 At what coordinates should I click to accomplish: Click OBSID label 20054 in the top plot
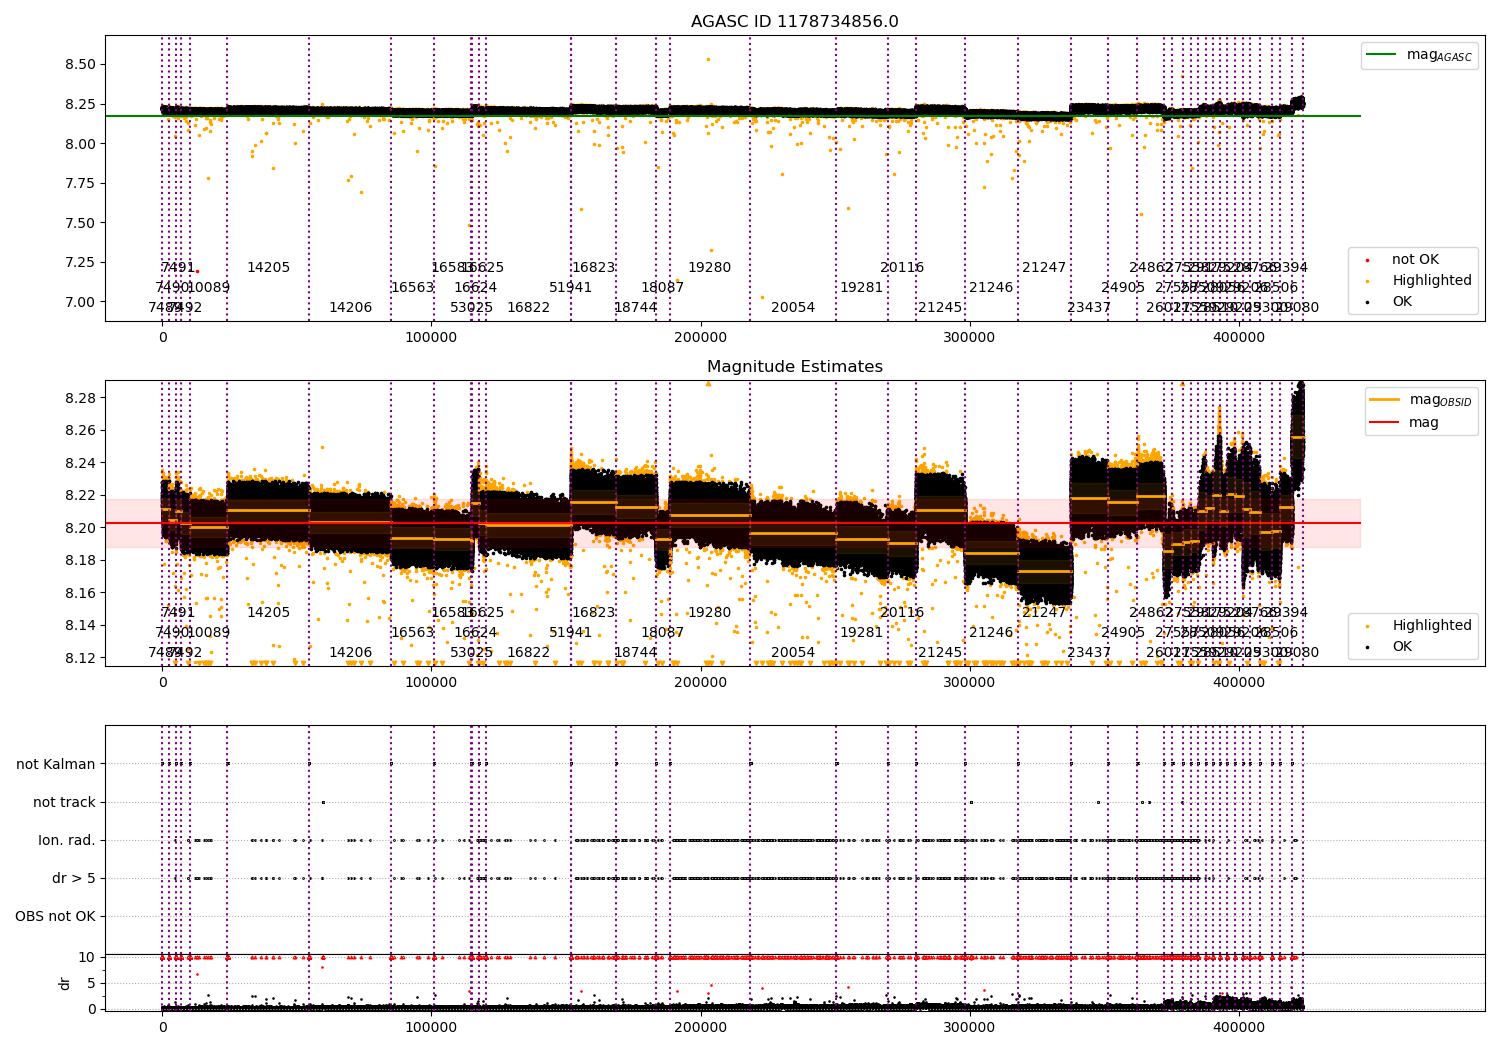(x=793, y=308)
